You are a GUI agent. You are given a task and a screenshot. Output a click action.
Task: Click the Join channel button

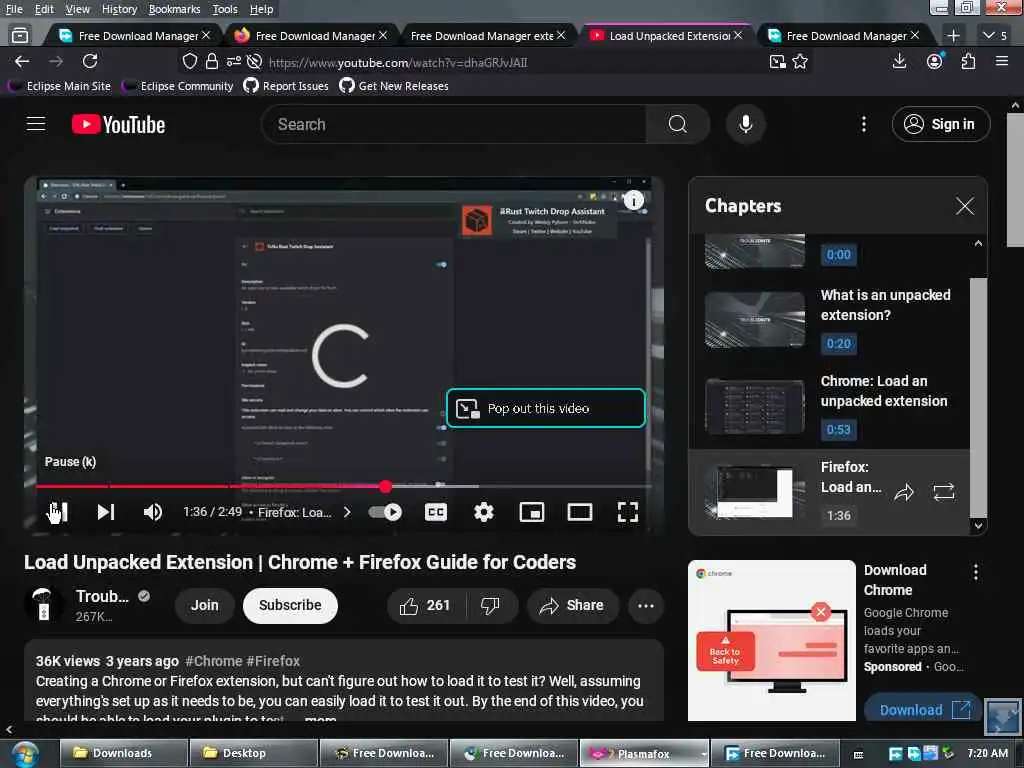pyautogui.click(x=204, y=605)
